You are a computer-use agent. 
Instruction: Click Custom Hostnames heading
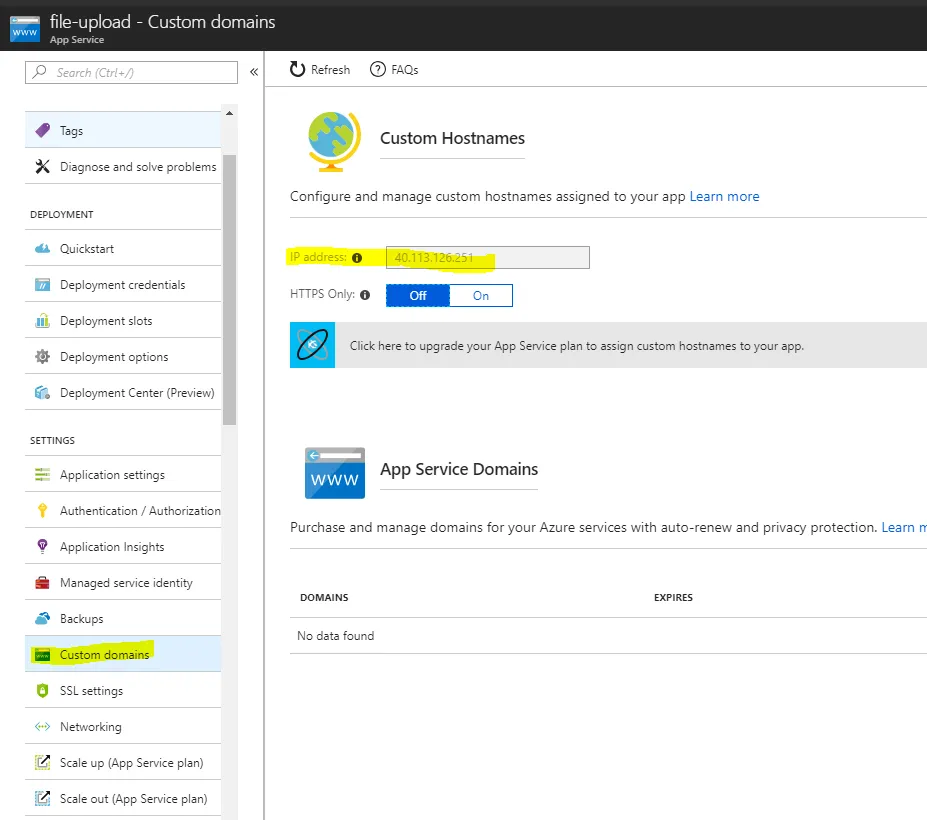tap(452, 138)
